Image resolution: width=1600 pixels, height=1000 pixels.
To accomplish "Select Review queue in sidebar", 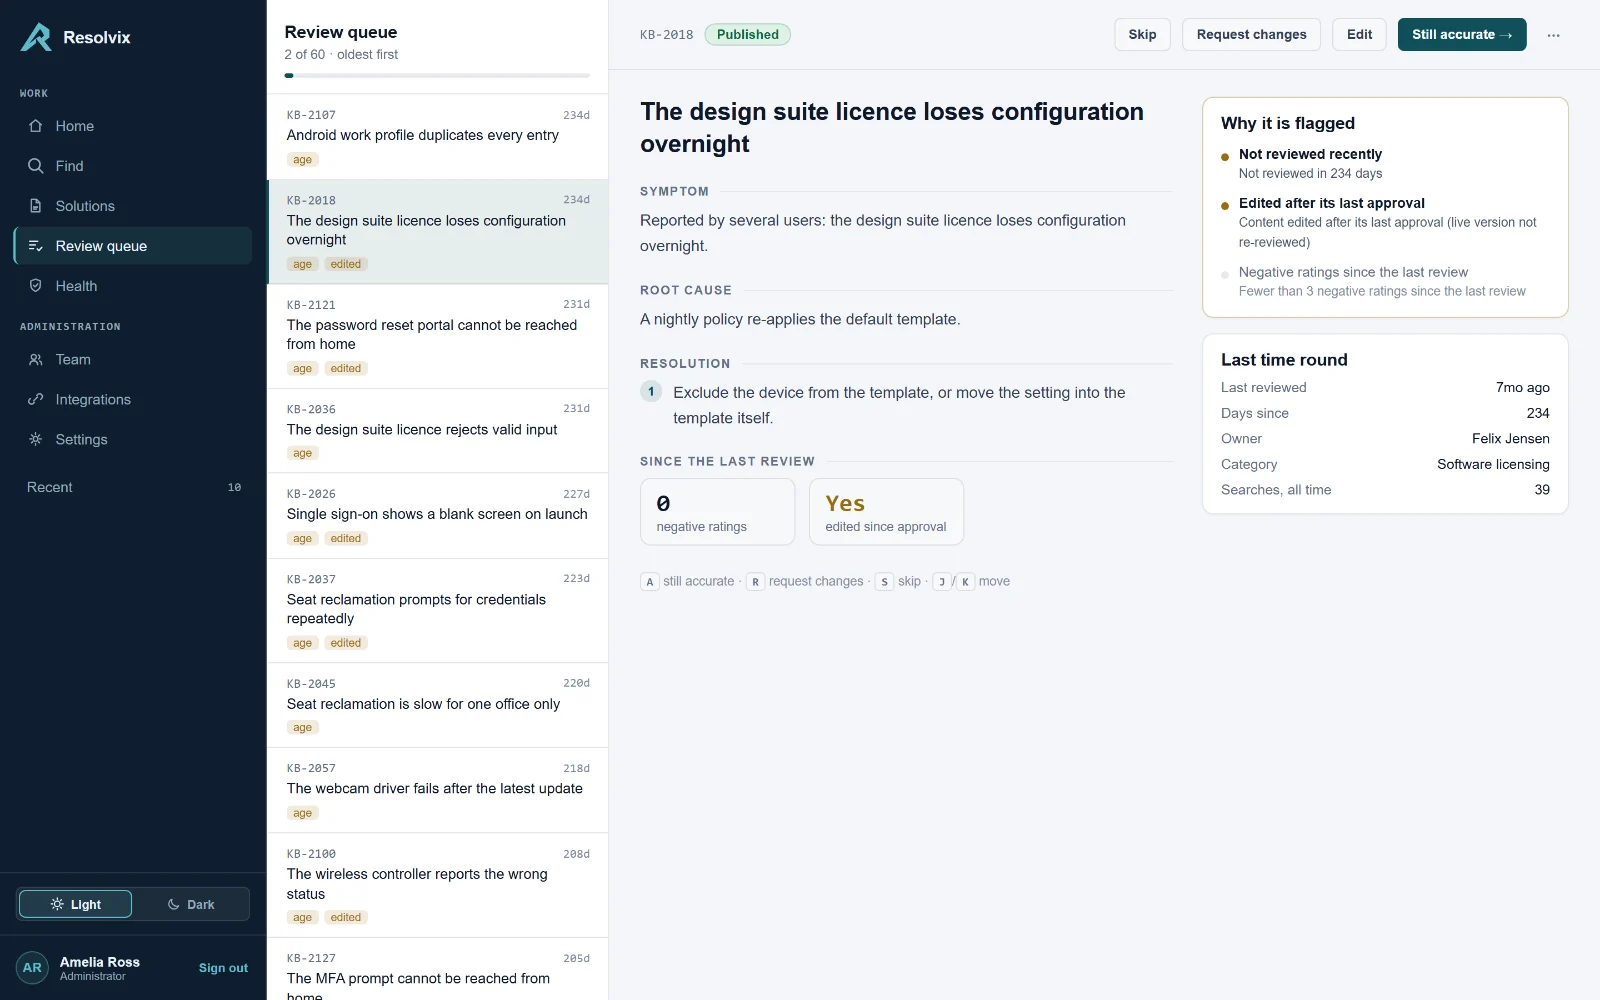I will (132, 246).
